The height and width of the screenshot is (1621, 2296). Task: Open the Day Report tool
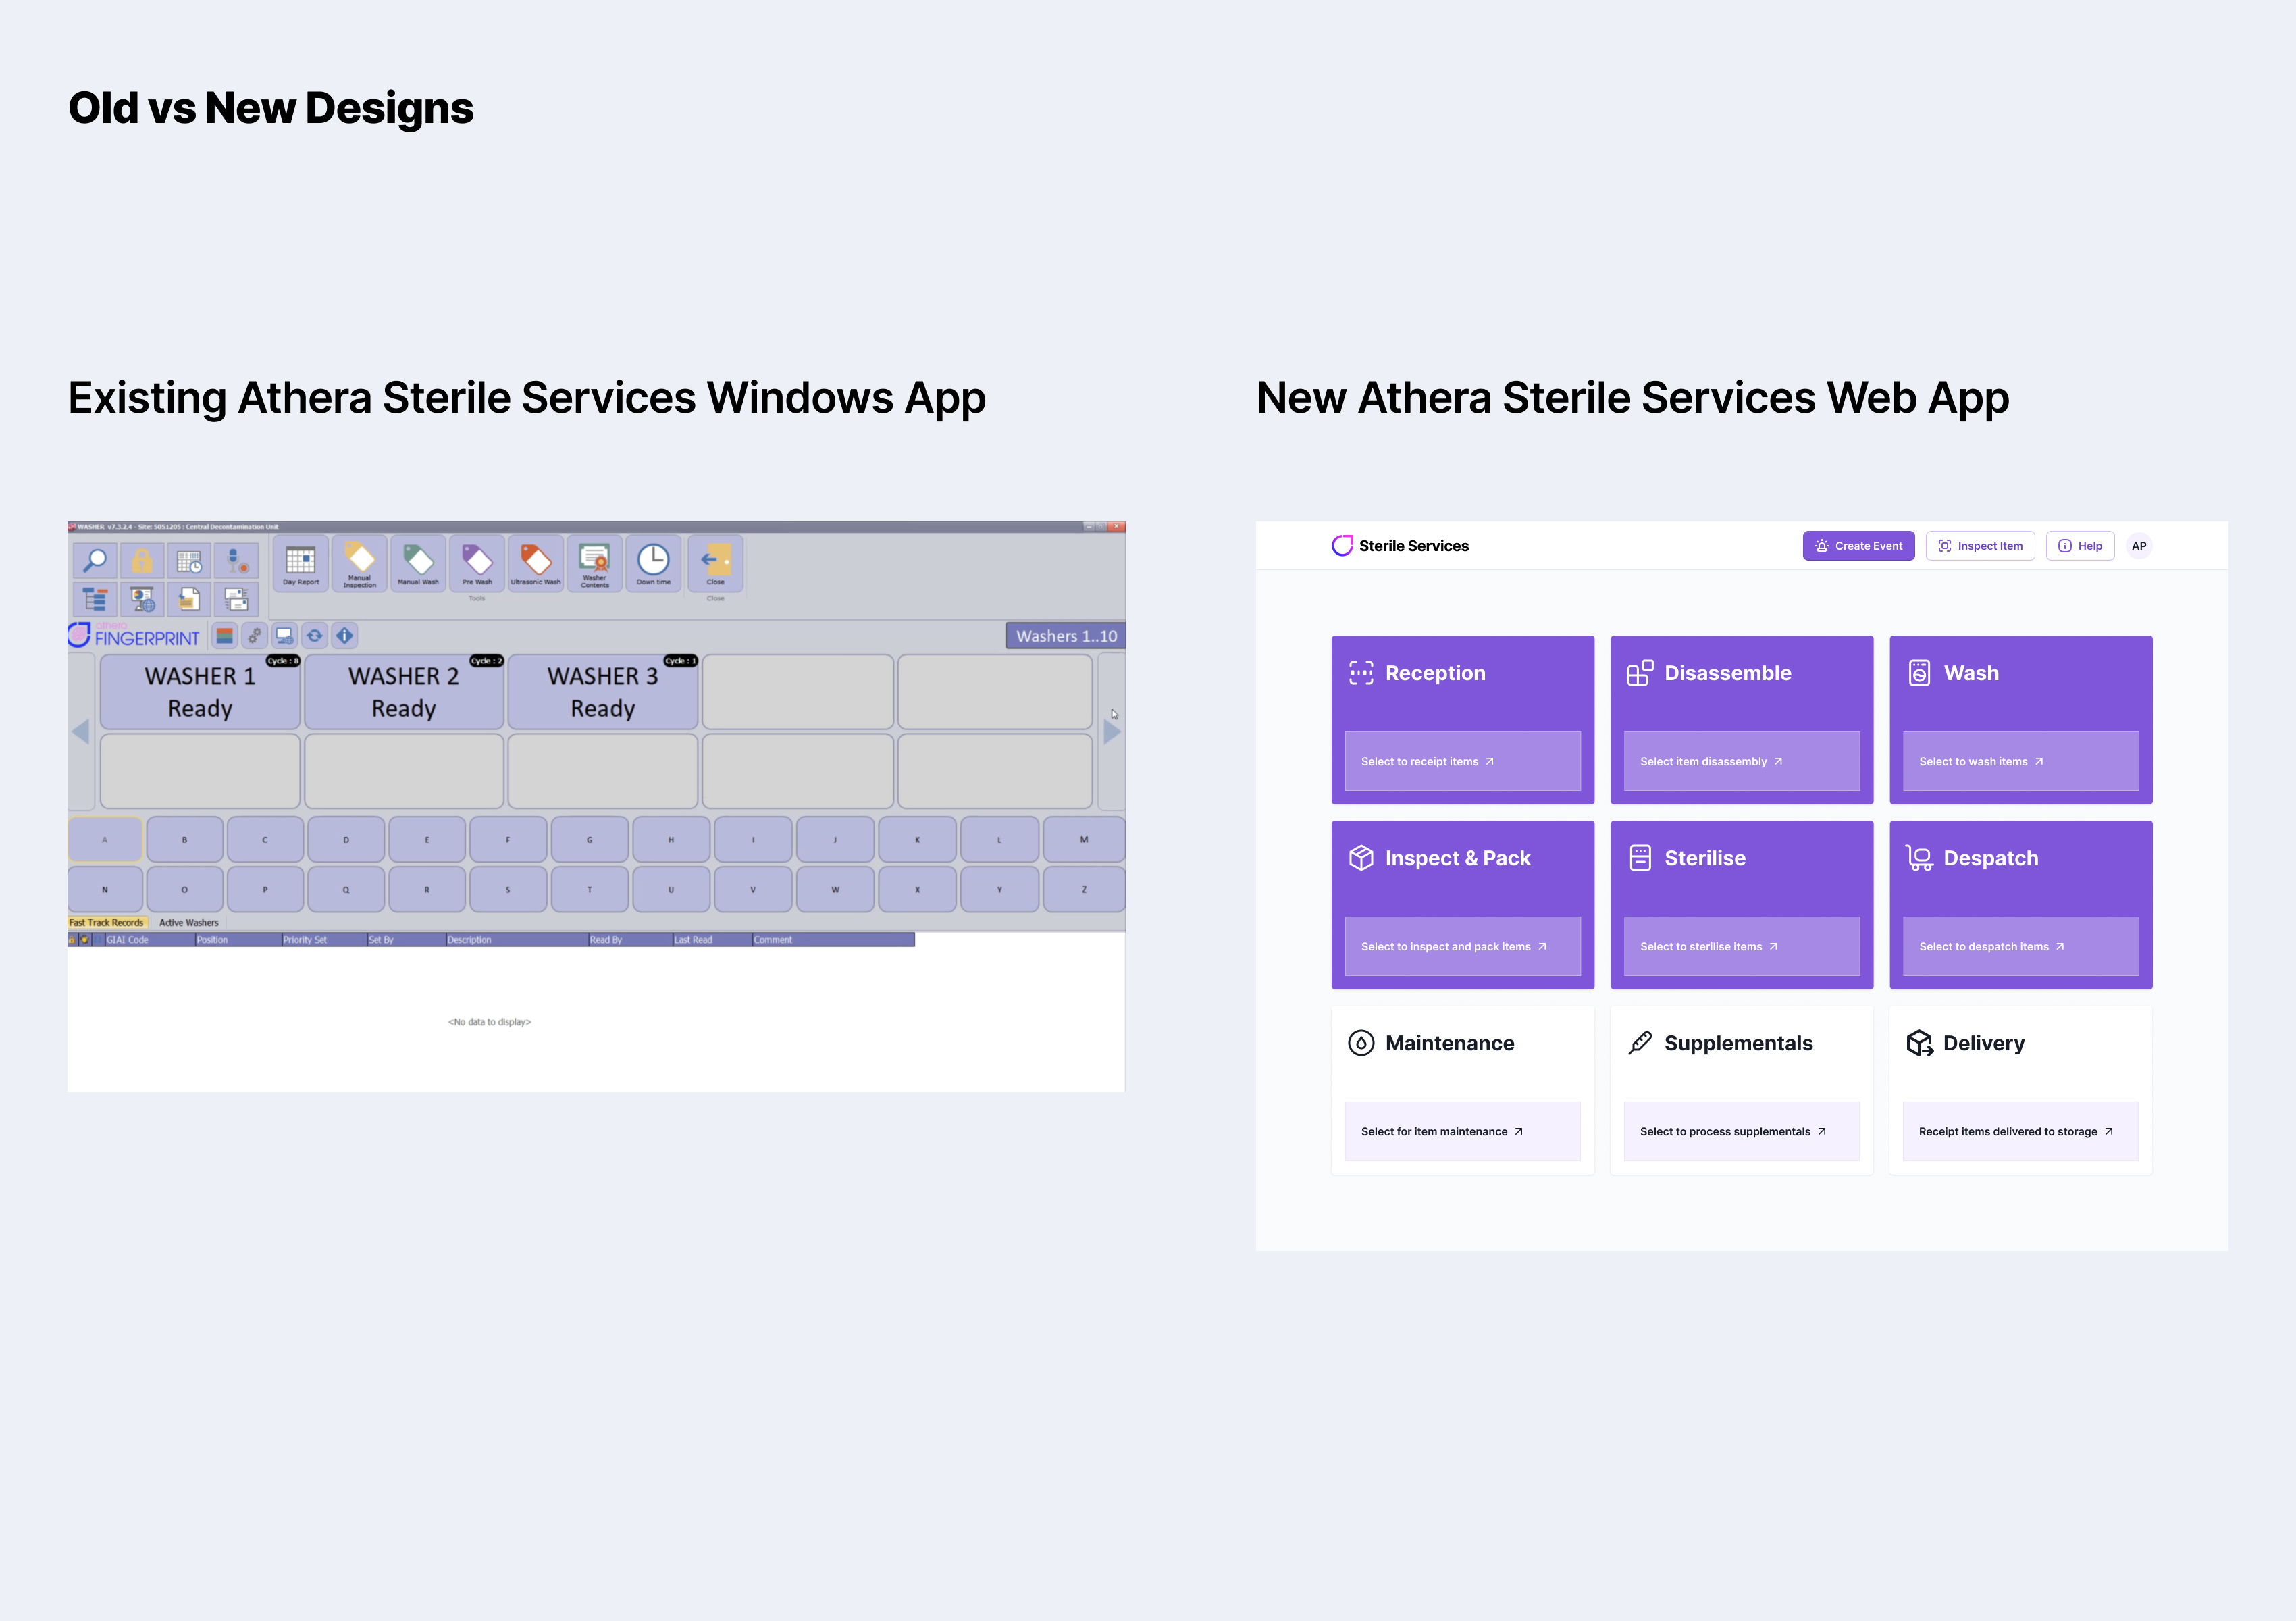[300, 564]
